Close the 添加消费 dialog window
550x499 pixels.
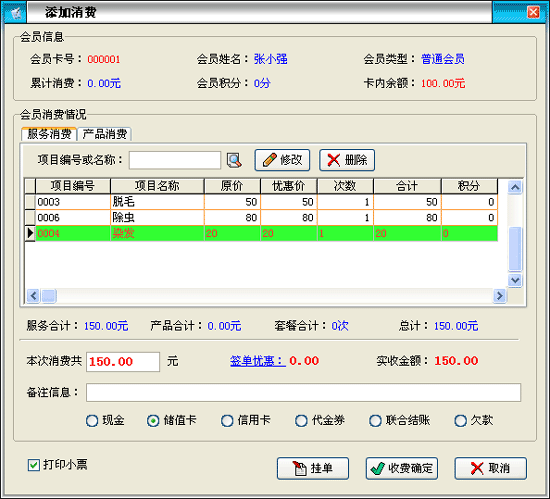(534, 12)
